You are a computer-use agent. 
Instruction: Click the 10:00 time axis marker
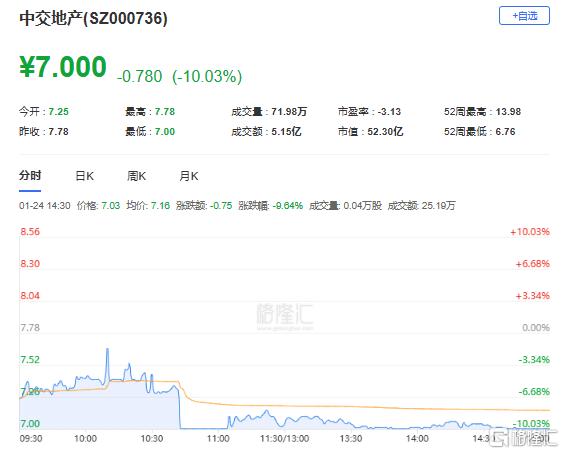[x=85, y=439]
